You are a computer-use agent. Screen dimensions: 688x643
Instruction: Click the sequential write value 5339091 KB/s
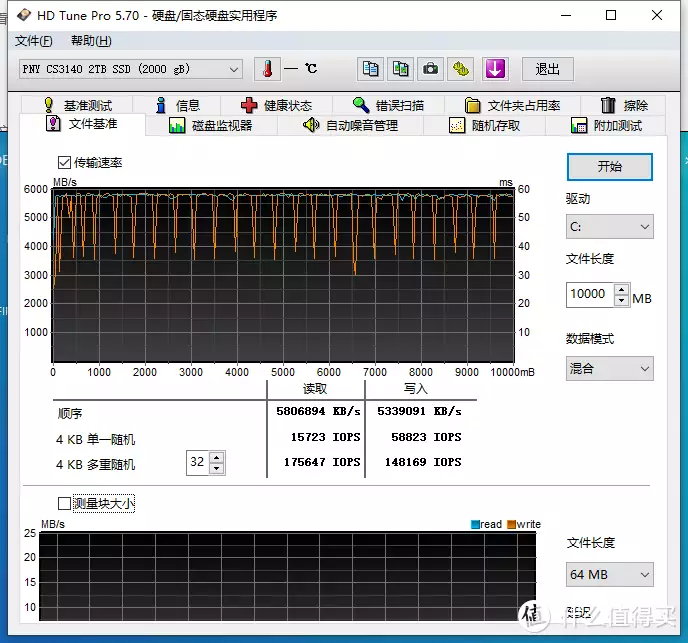tap(419, 411)
